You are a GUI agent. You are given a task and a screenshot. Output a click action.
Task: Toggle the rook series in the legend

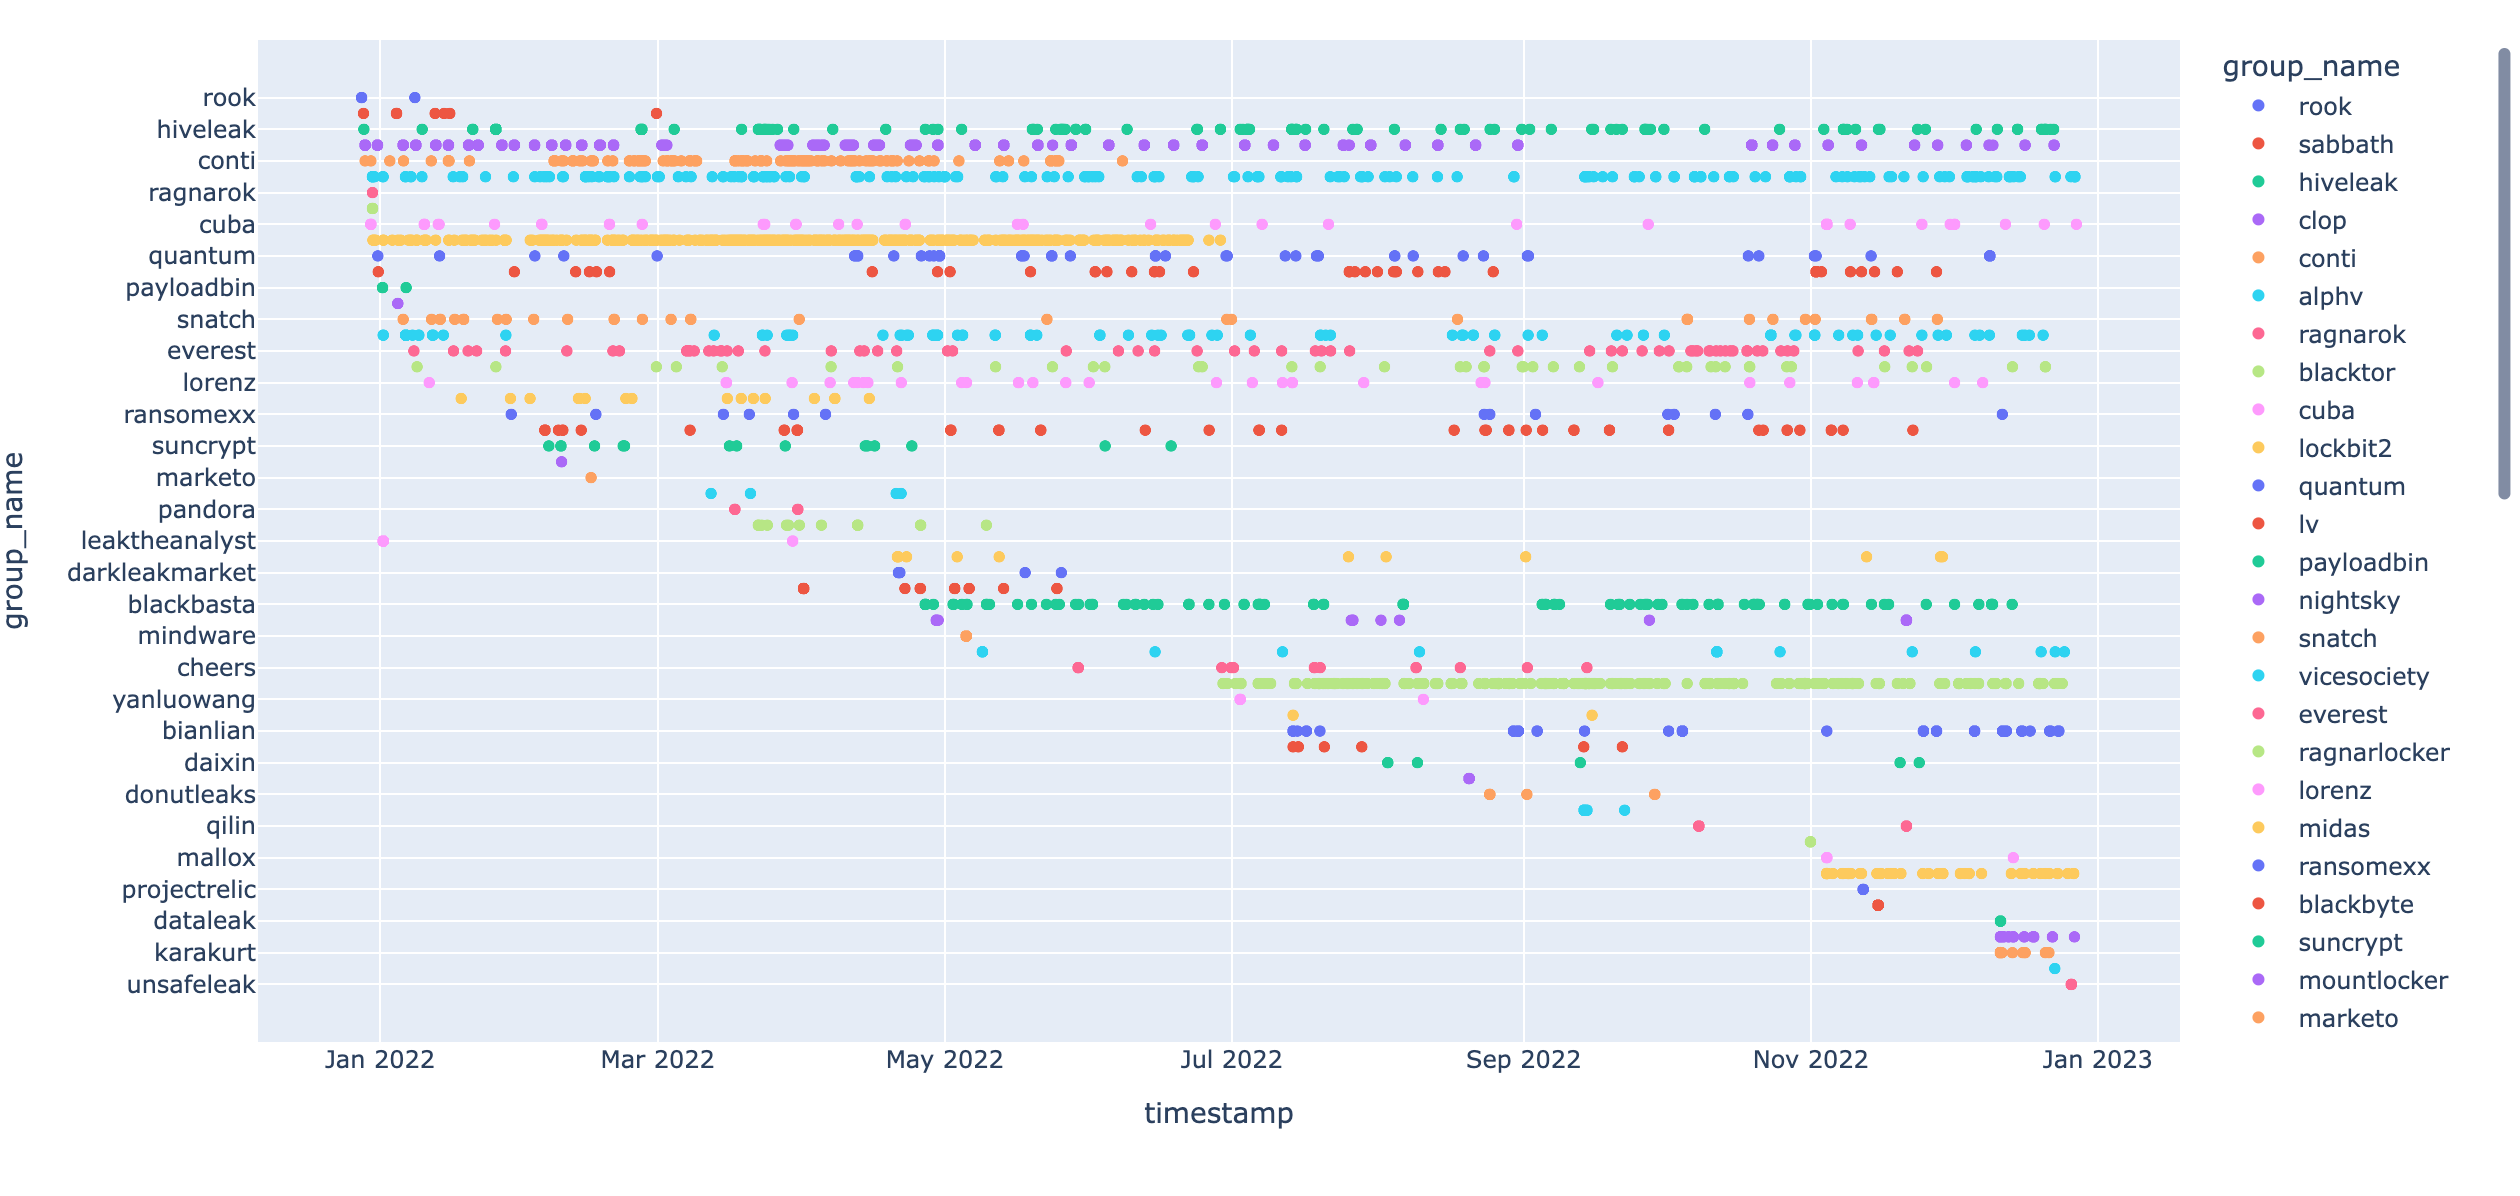click(x=2324, y=107)
